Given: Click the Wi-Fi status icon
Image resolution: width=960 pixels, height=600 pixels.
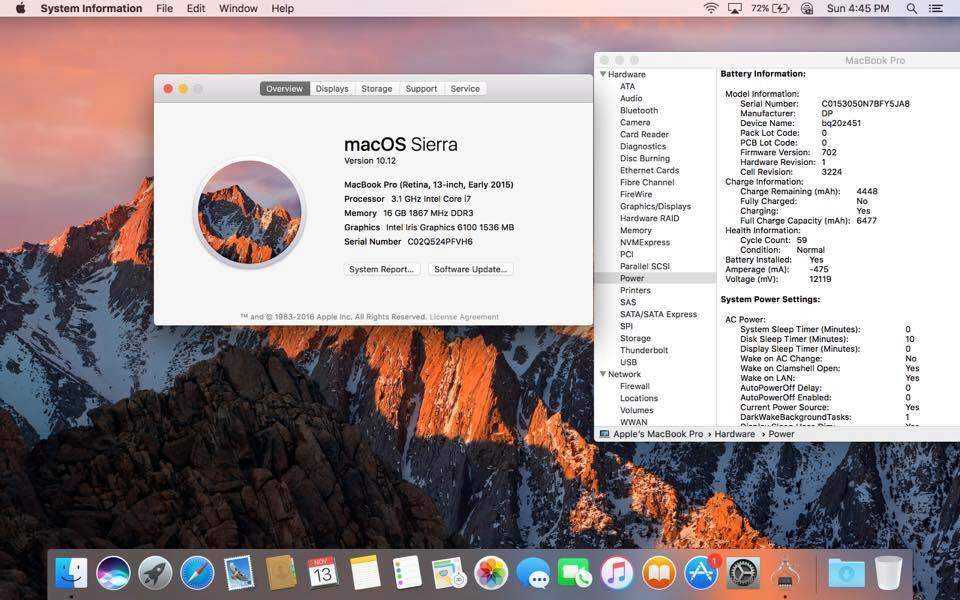Looking at the screenshot, I should coord(710,9).
